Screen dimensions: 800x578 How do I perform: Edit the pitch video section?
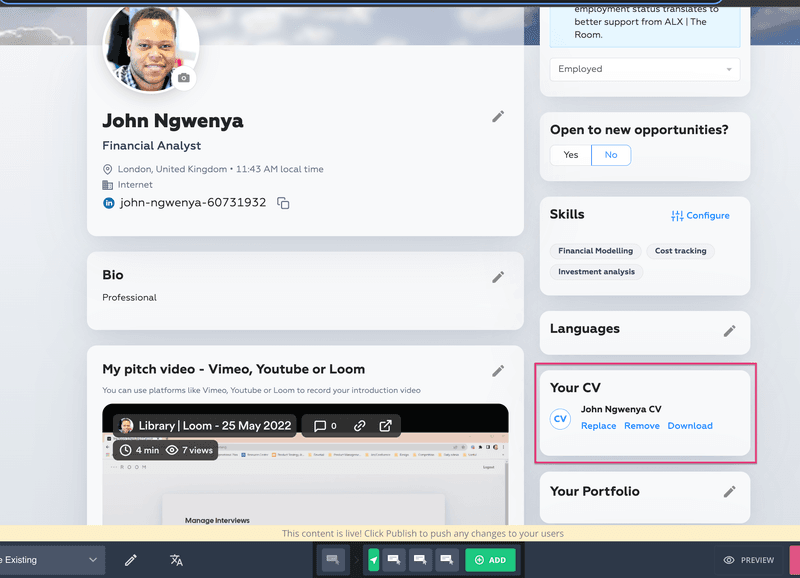(498, 371)
